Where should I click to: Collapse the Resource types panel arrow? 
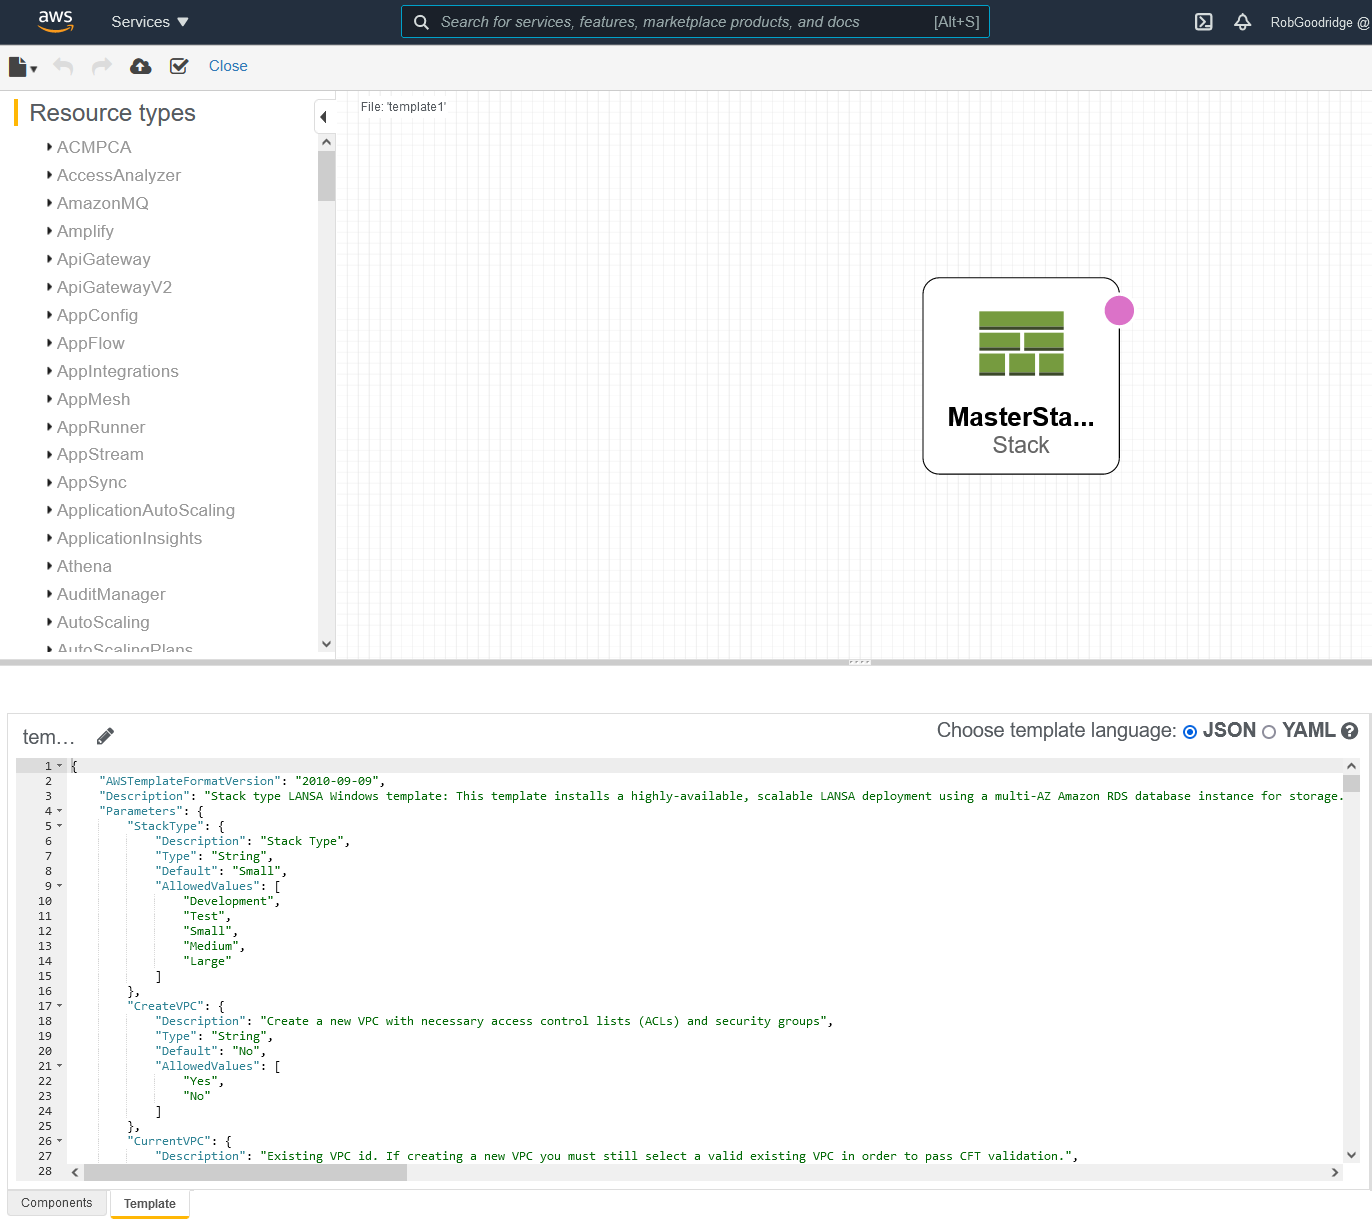tap(323, 117)
